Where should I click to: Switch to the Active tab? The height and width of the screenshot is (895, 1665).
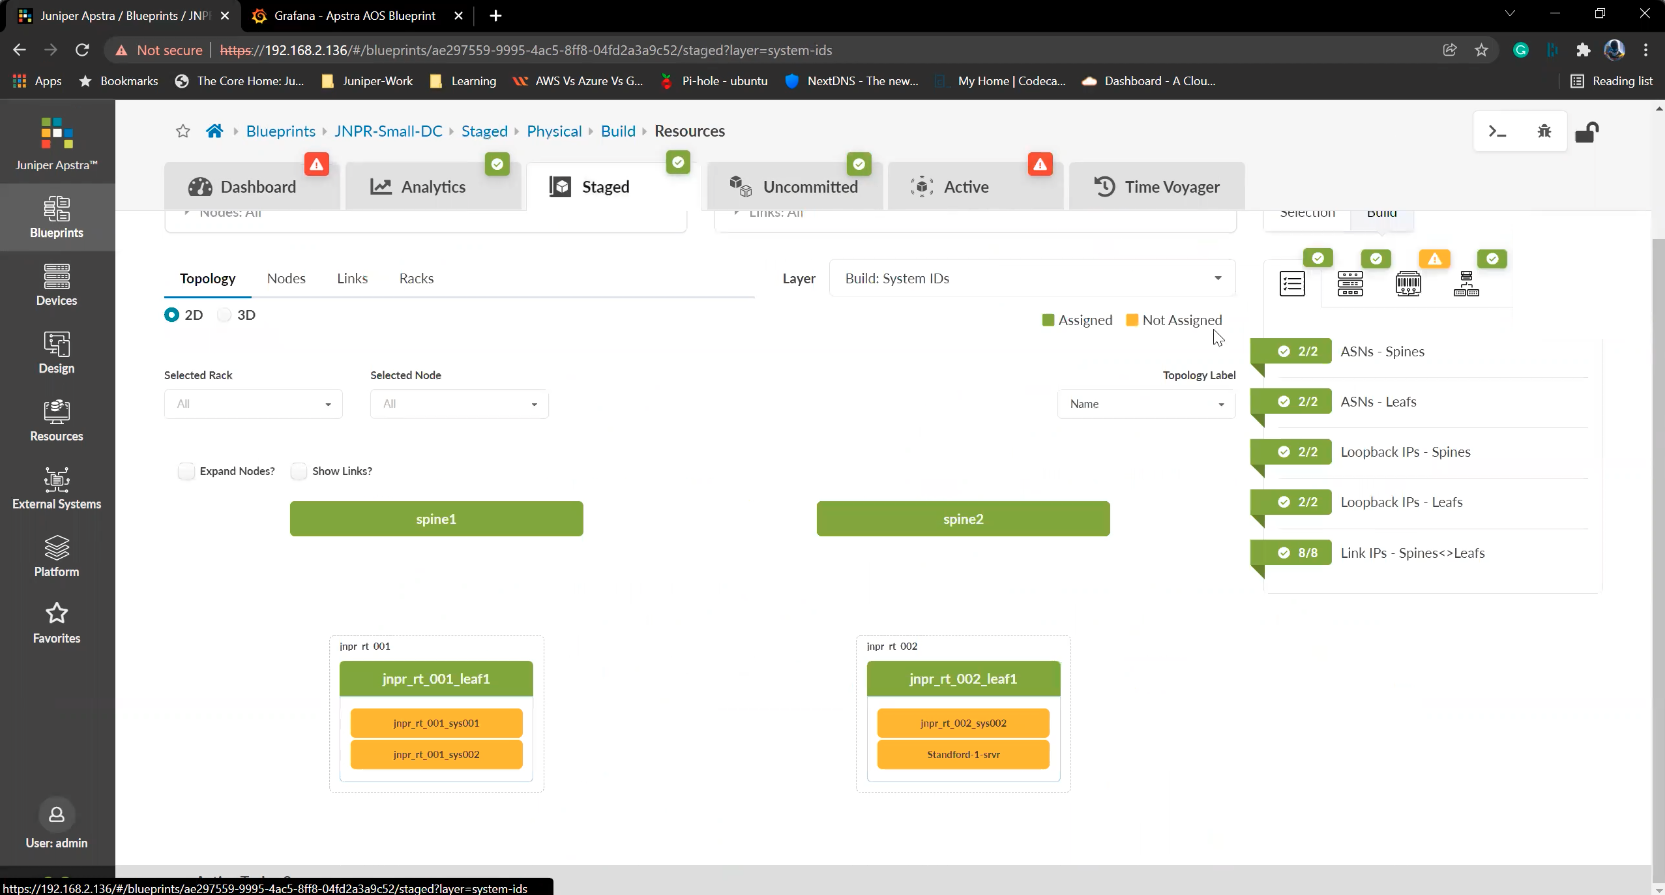[x=975, y=187]
